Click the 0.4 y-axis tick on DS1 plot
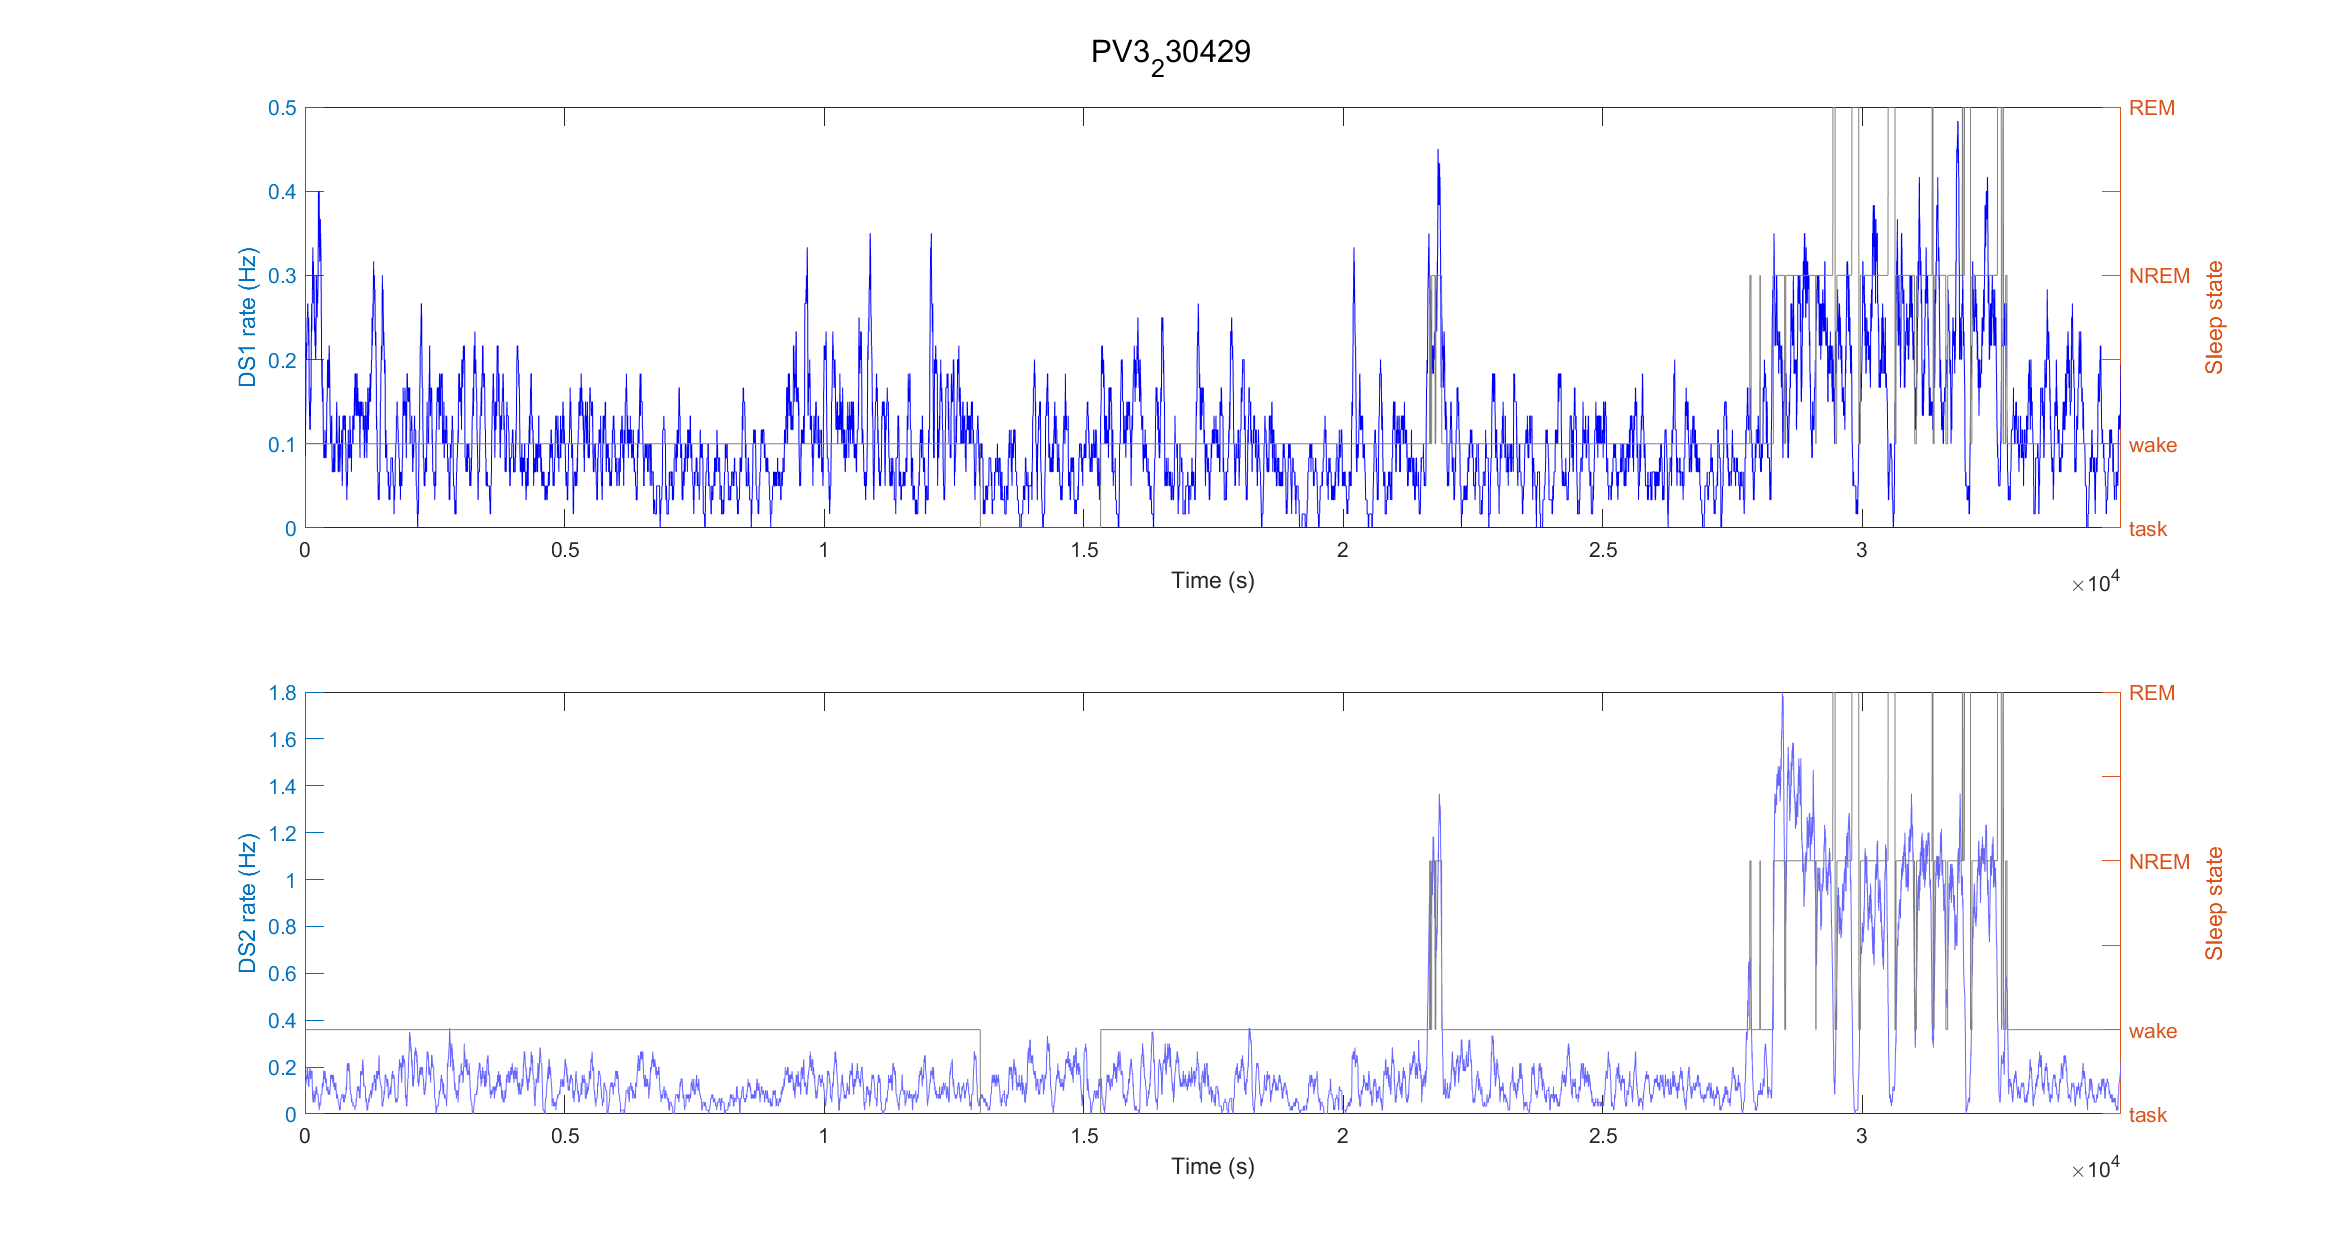Image resolution: width=2344 pixels, height=1250 pixels. (x=282, y=192)
